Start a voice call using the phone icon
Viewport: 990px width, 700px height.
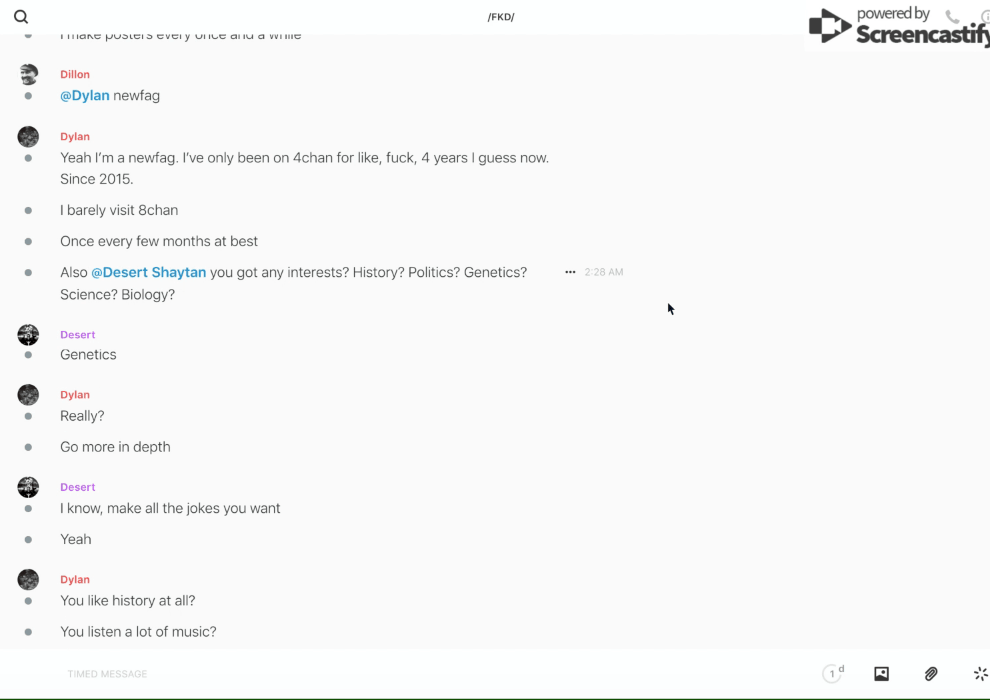[x=952, y=17]
